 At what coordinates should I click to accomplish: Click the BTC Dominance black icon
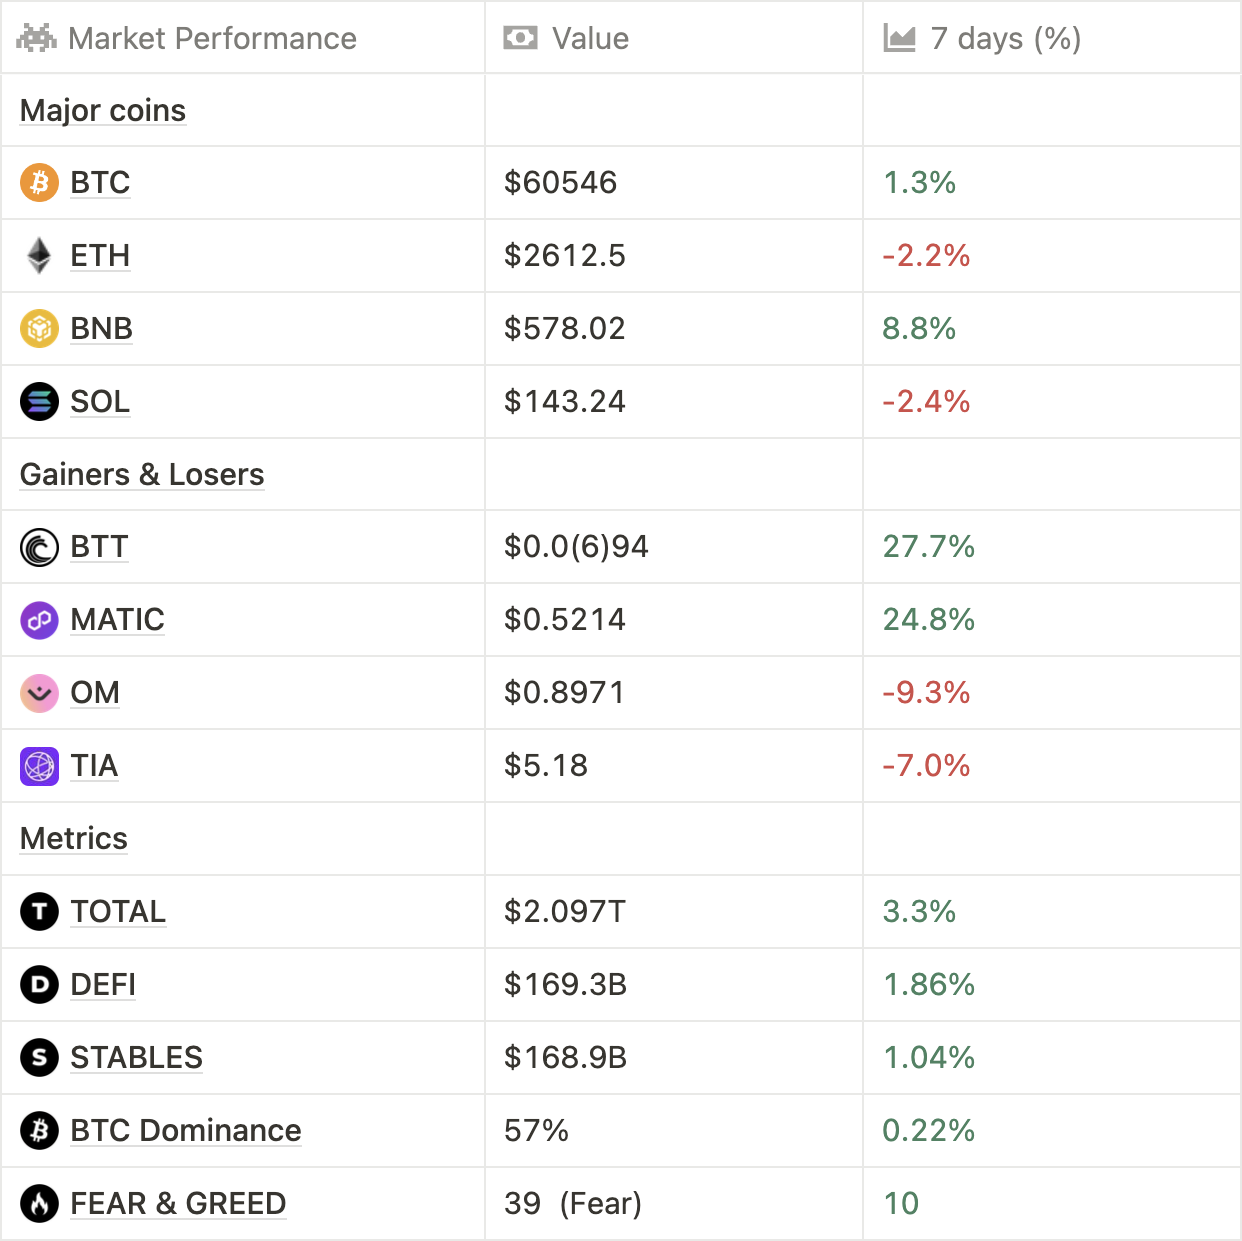(40, 1131)
